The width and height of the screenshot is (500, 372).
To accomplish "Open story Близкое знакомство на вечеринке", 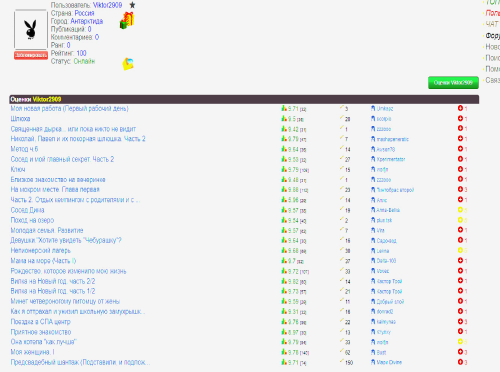I will [x=58, y=179].
